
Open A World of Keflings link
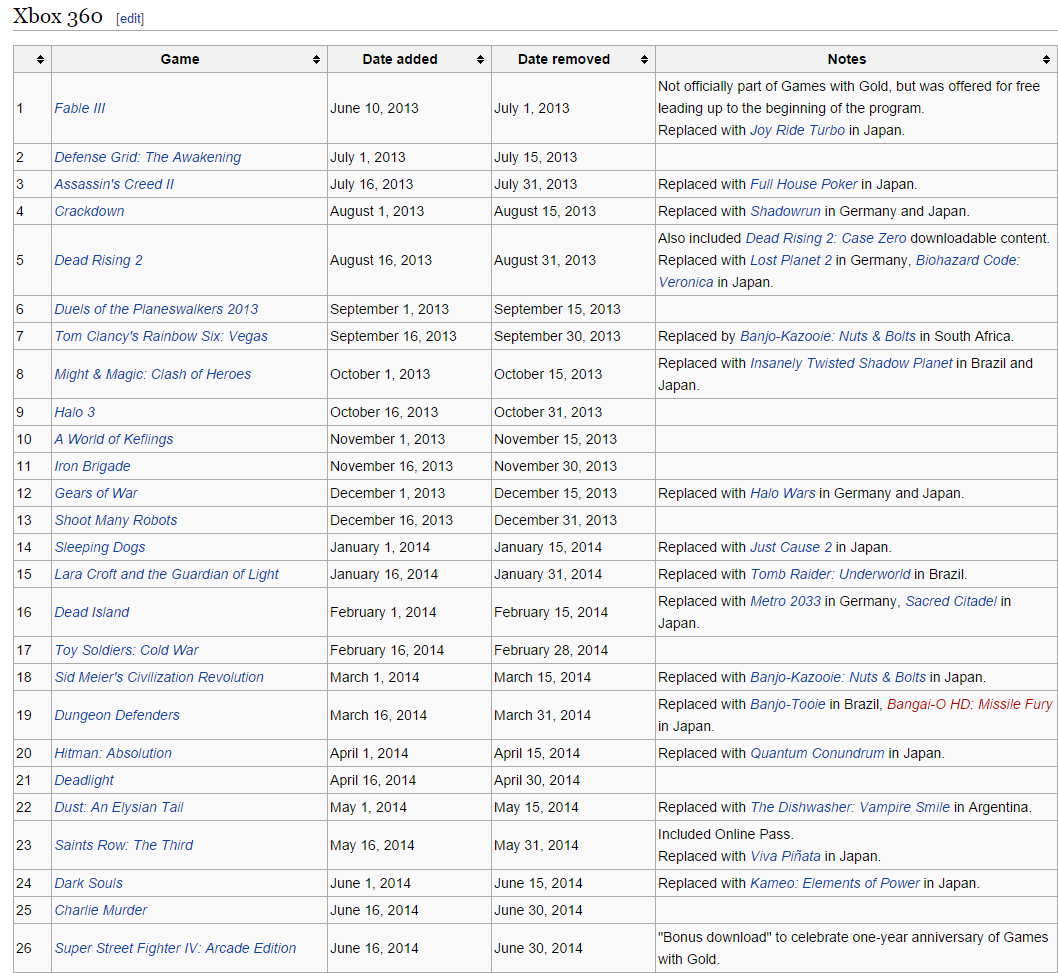click(x=114, y=439)
